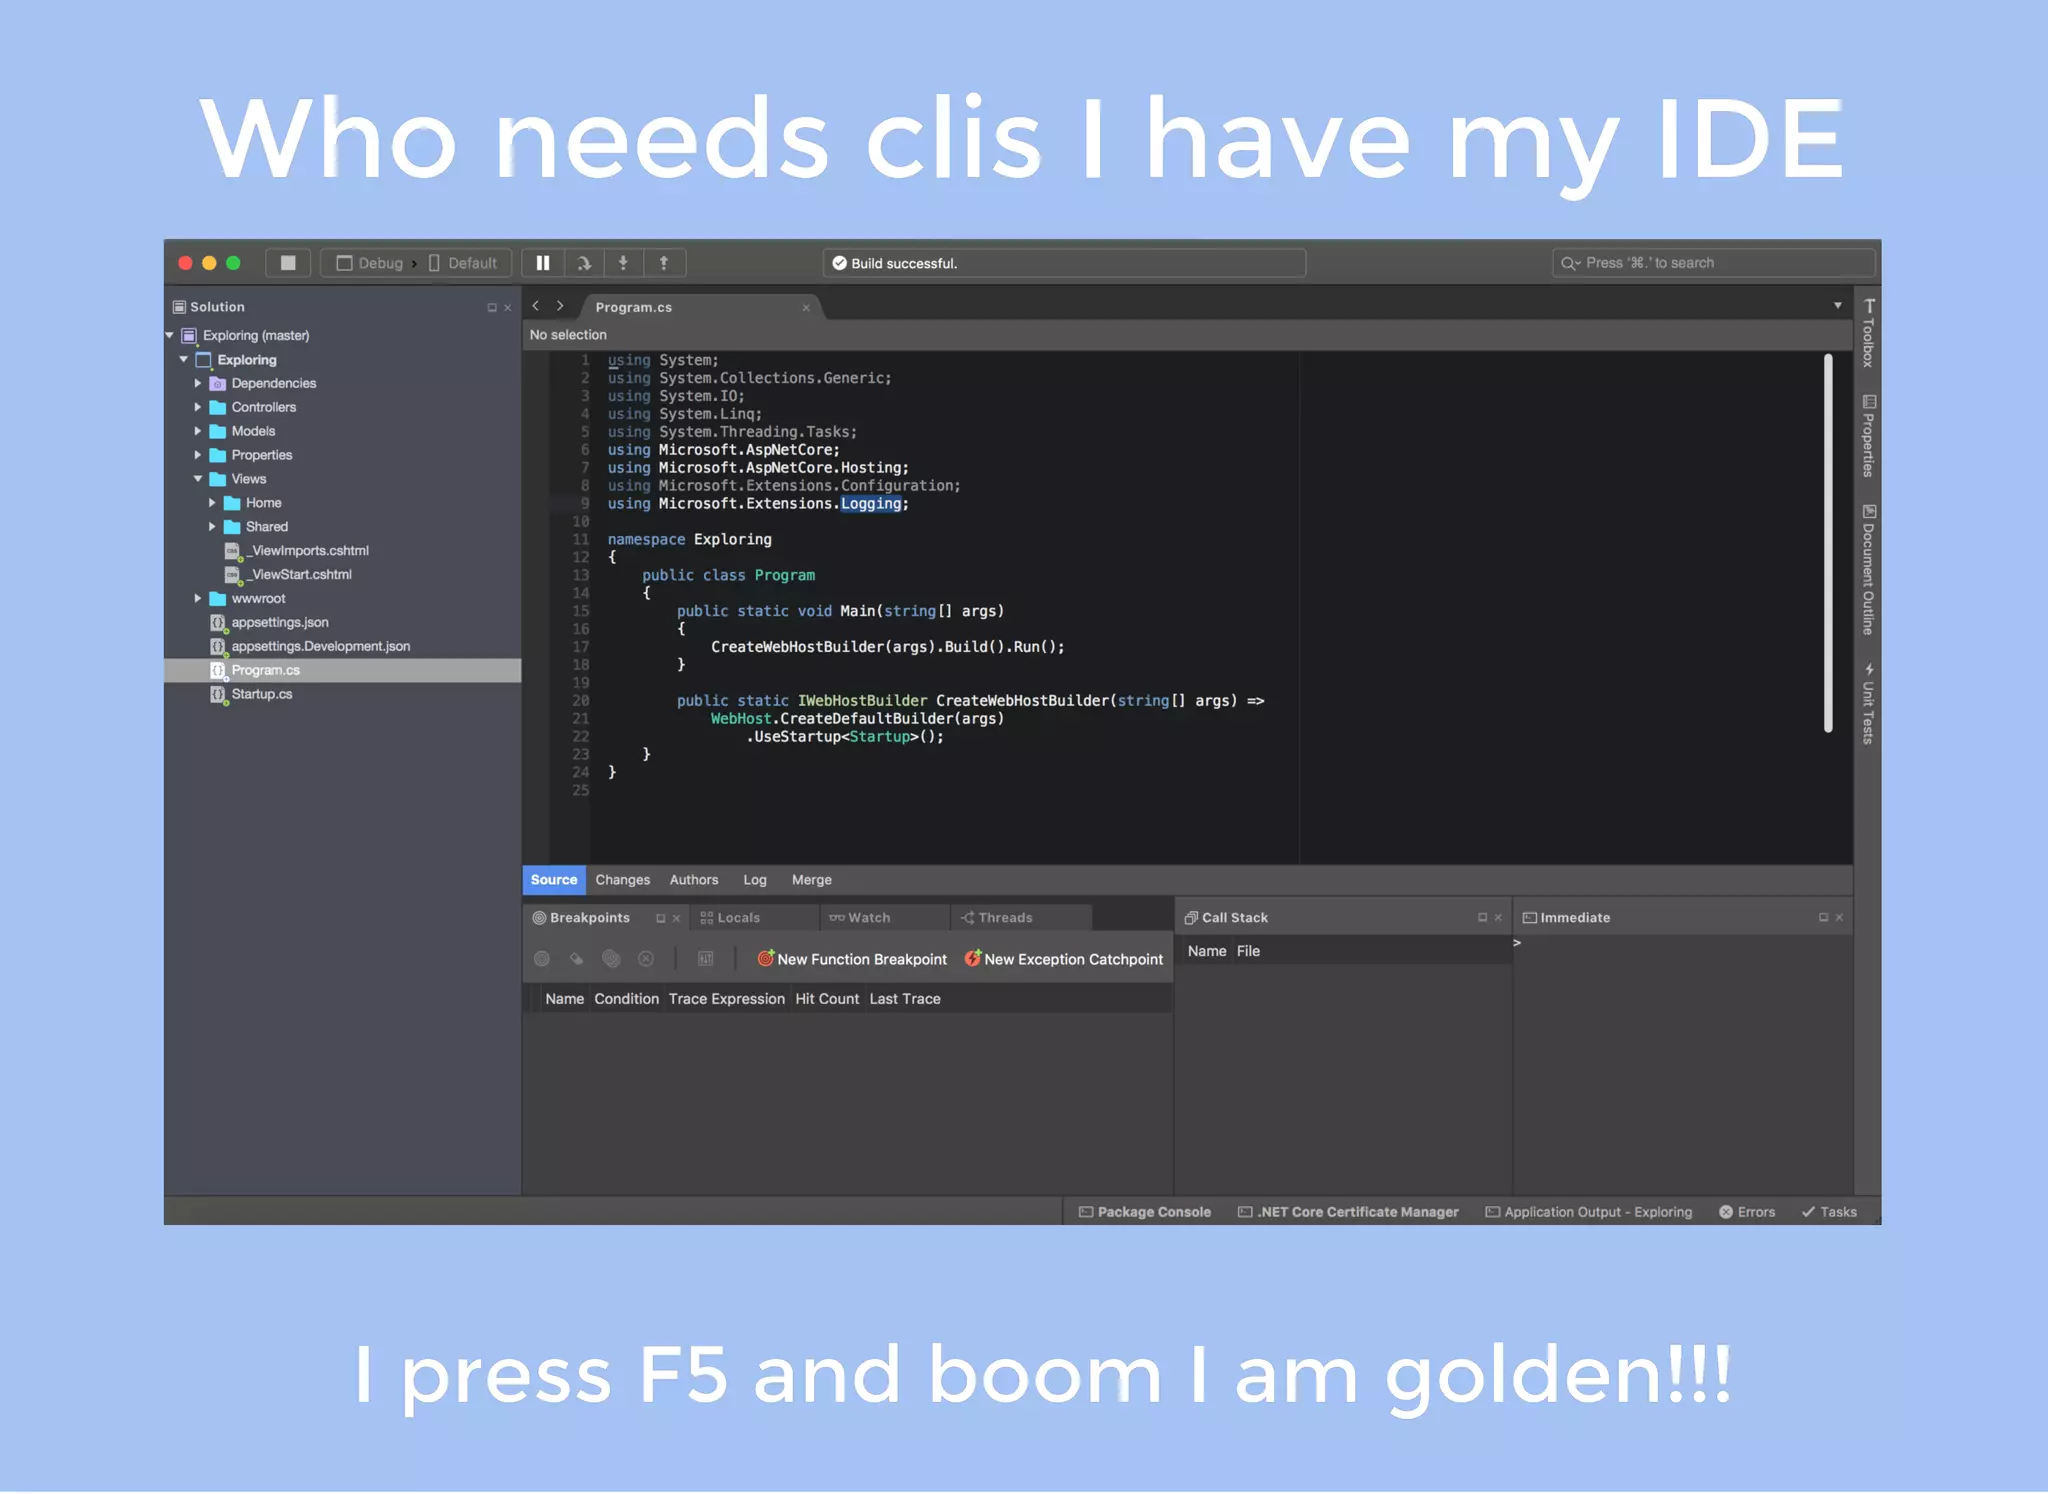
Task: Expand the Shared folder under Views
Action: click(x=212, y=527)
